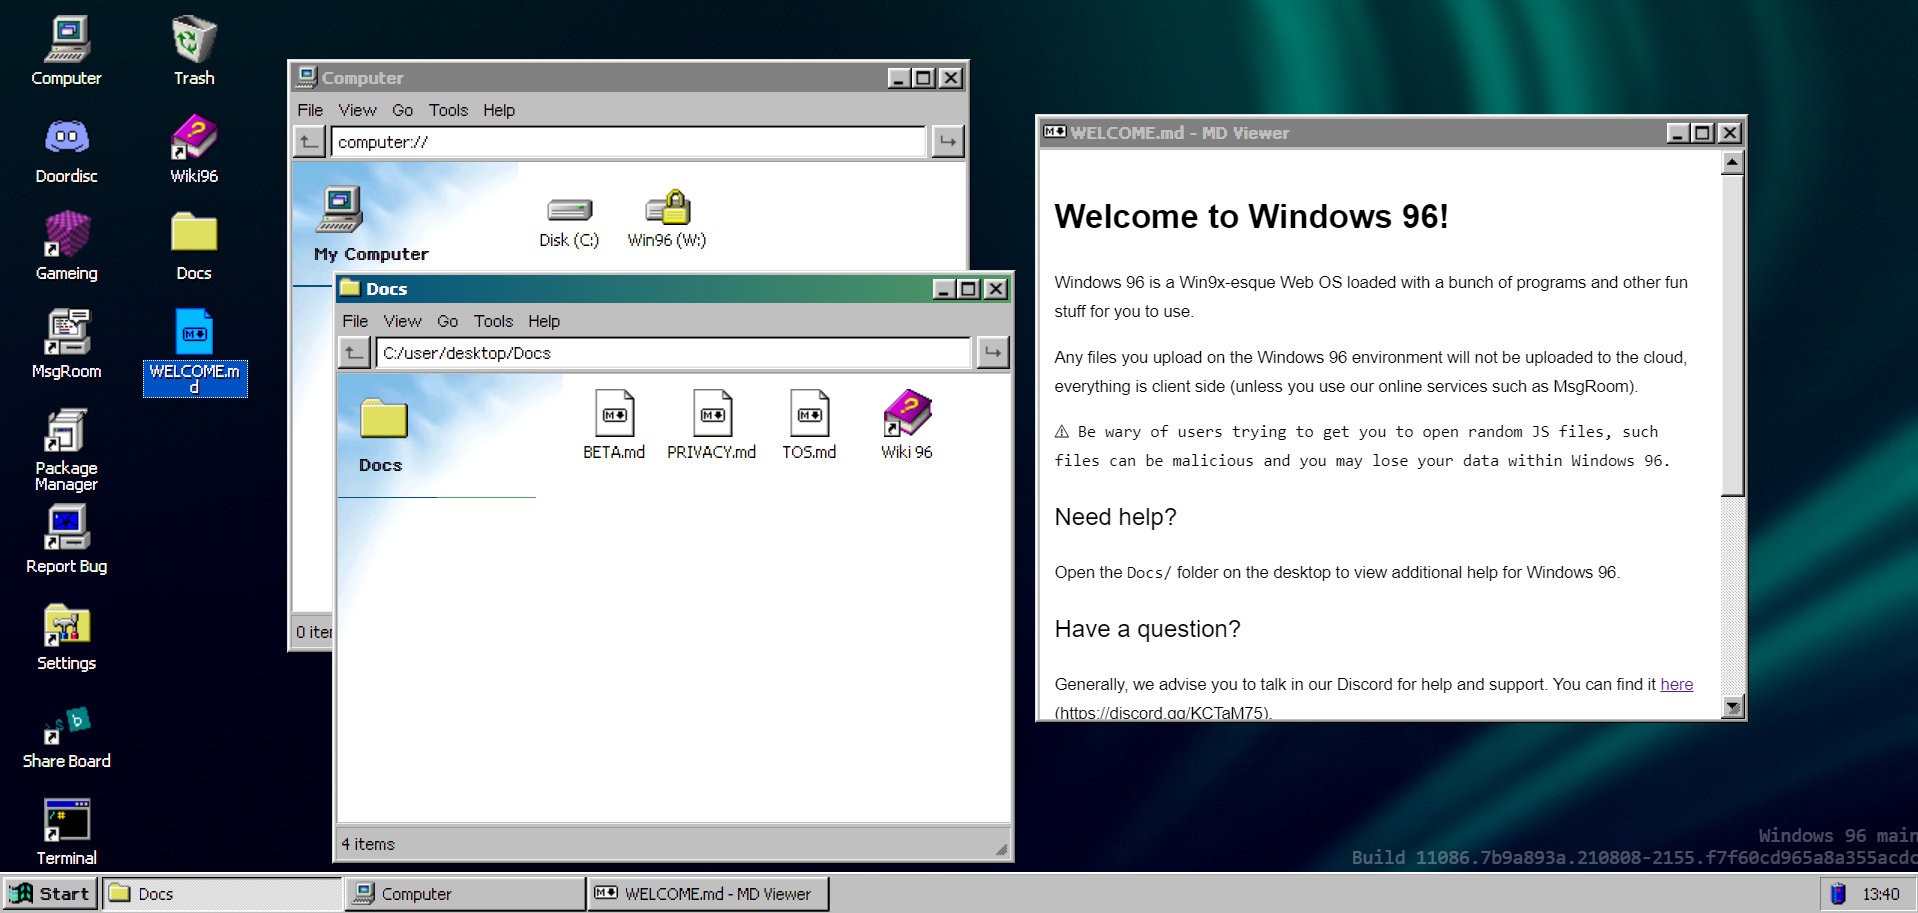The width and height of the screenshot is (1918, 913).
Task: Click the go arrow button in Docs window
Action: point(992,352)
